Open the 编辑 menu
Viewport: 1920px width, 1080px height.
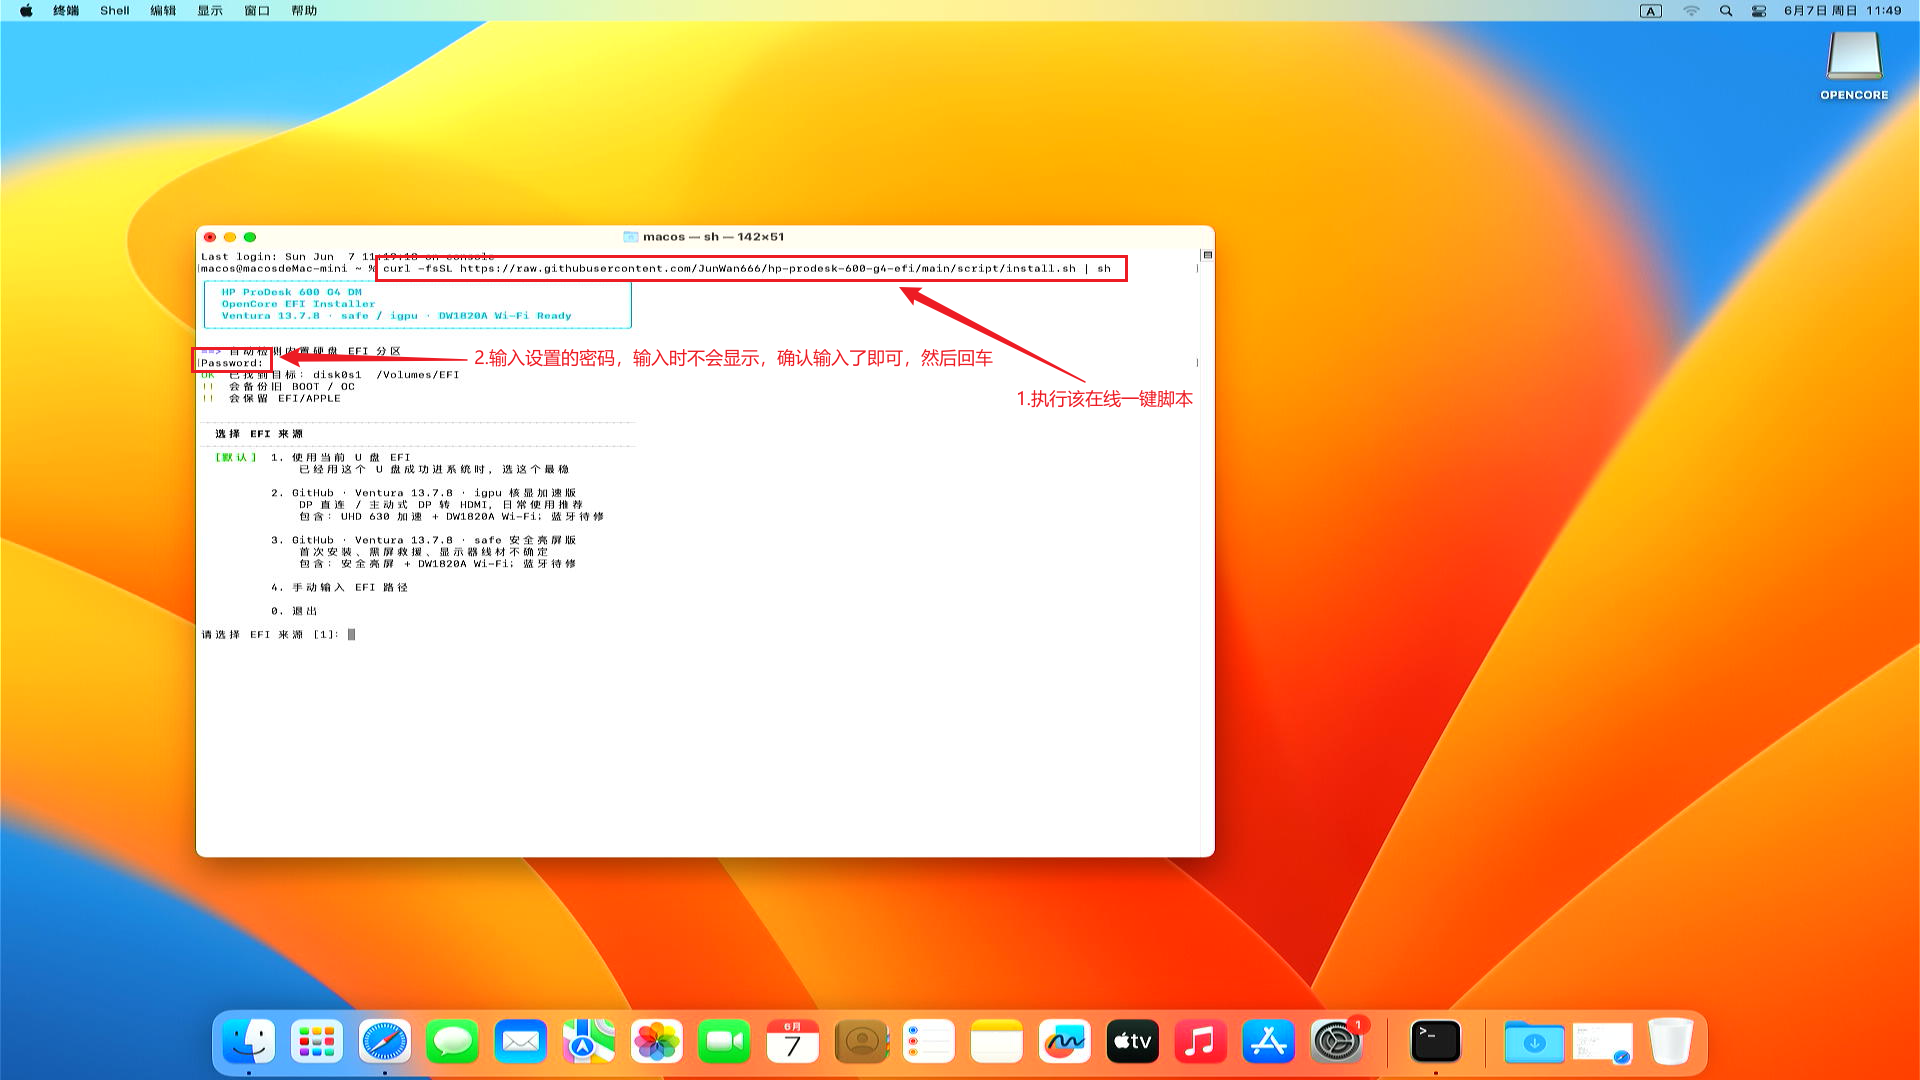coord(163,11)
